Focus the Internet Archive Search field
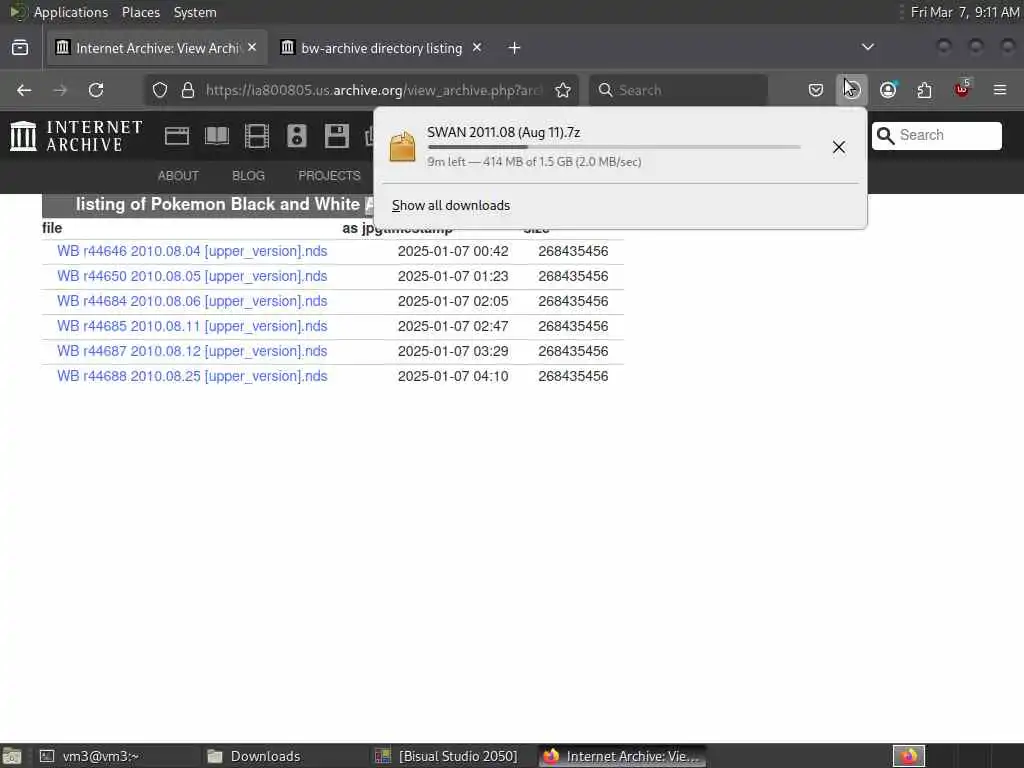This screenshot has height=768, width=1024. pos(936,135)
